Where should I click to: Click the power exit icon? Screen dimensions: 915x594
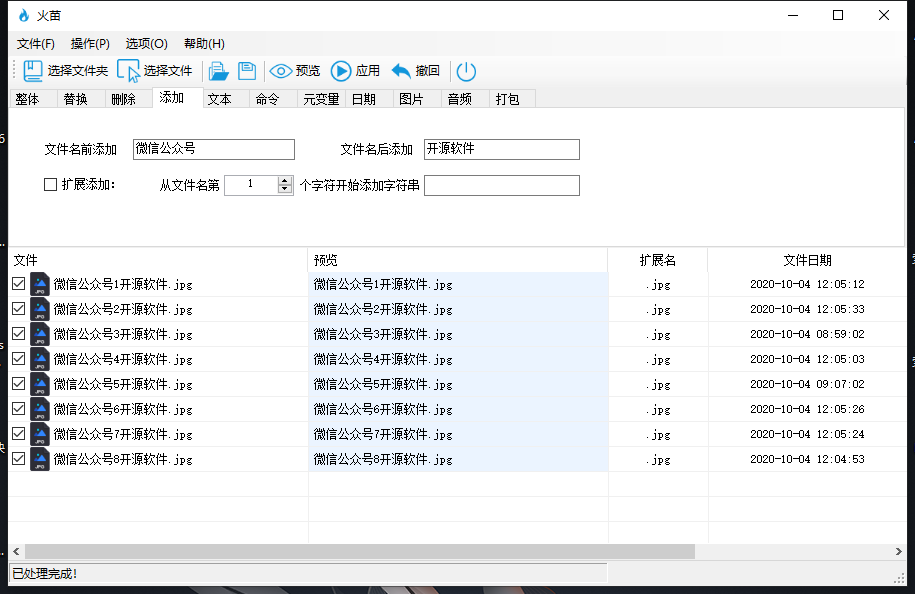(x=466, y=71)
